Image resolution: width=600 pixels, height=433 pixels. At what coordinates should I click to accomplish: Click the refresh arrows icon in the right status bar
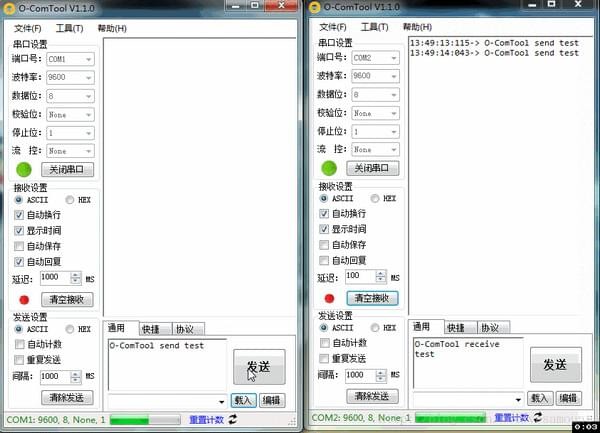click(x=538, y=417)
